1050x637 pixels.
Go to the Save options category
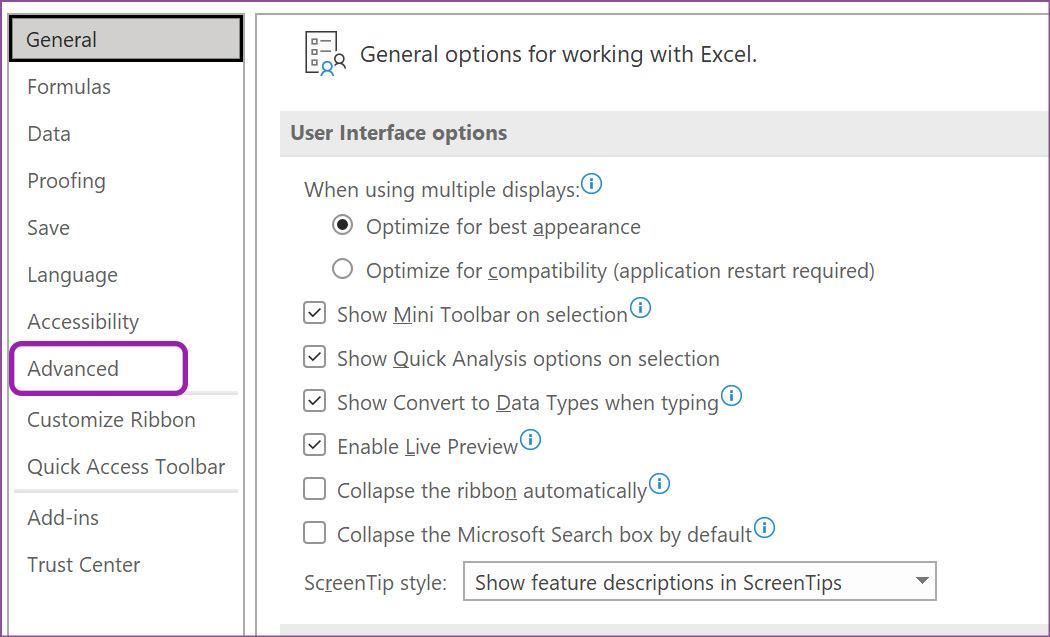[48, 228]
